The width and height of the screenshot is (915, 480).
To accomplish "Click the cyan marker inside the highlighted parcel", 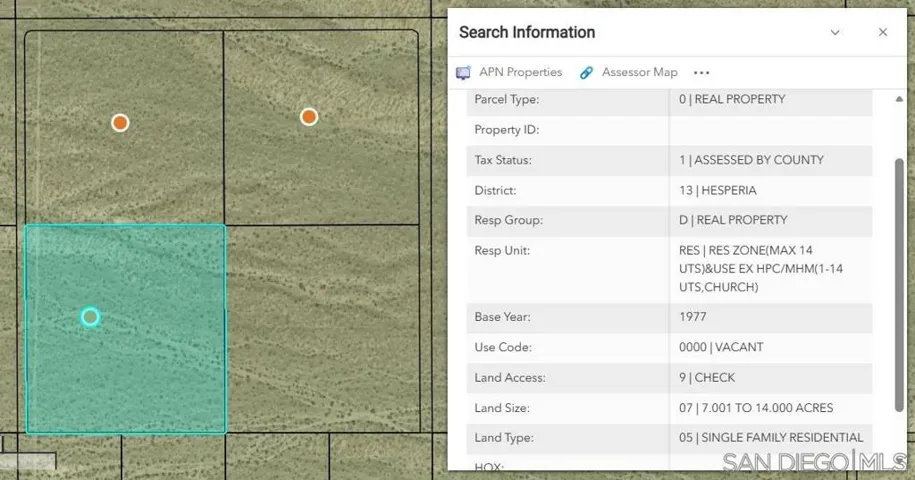I will click(90, 317).
